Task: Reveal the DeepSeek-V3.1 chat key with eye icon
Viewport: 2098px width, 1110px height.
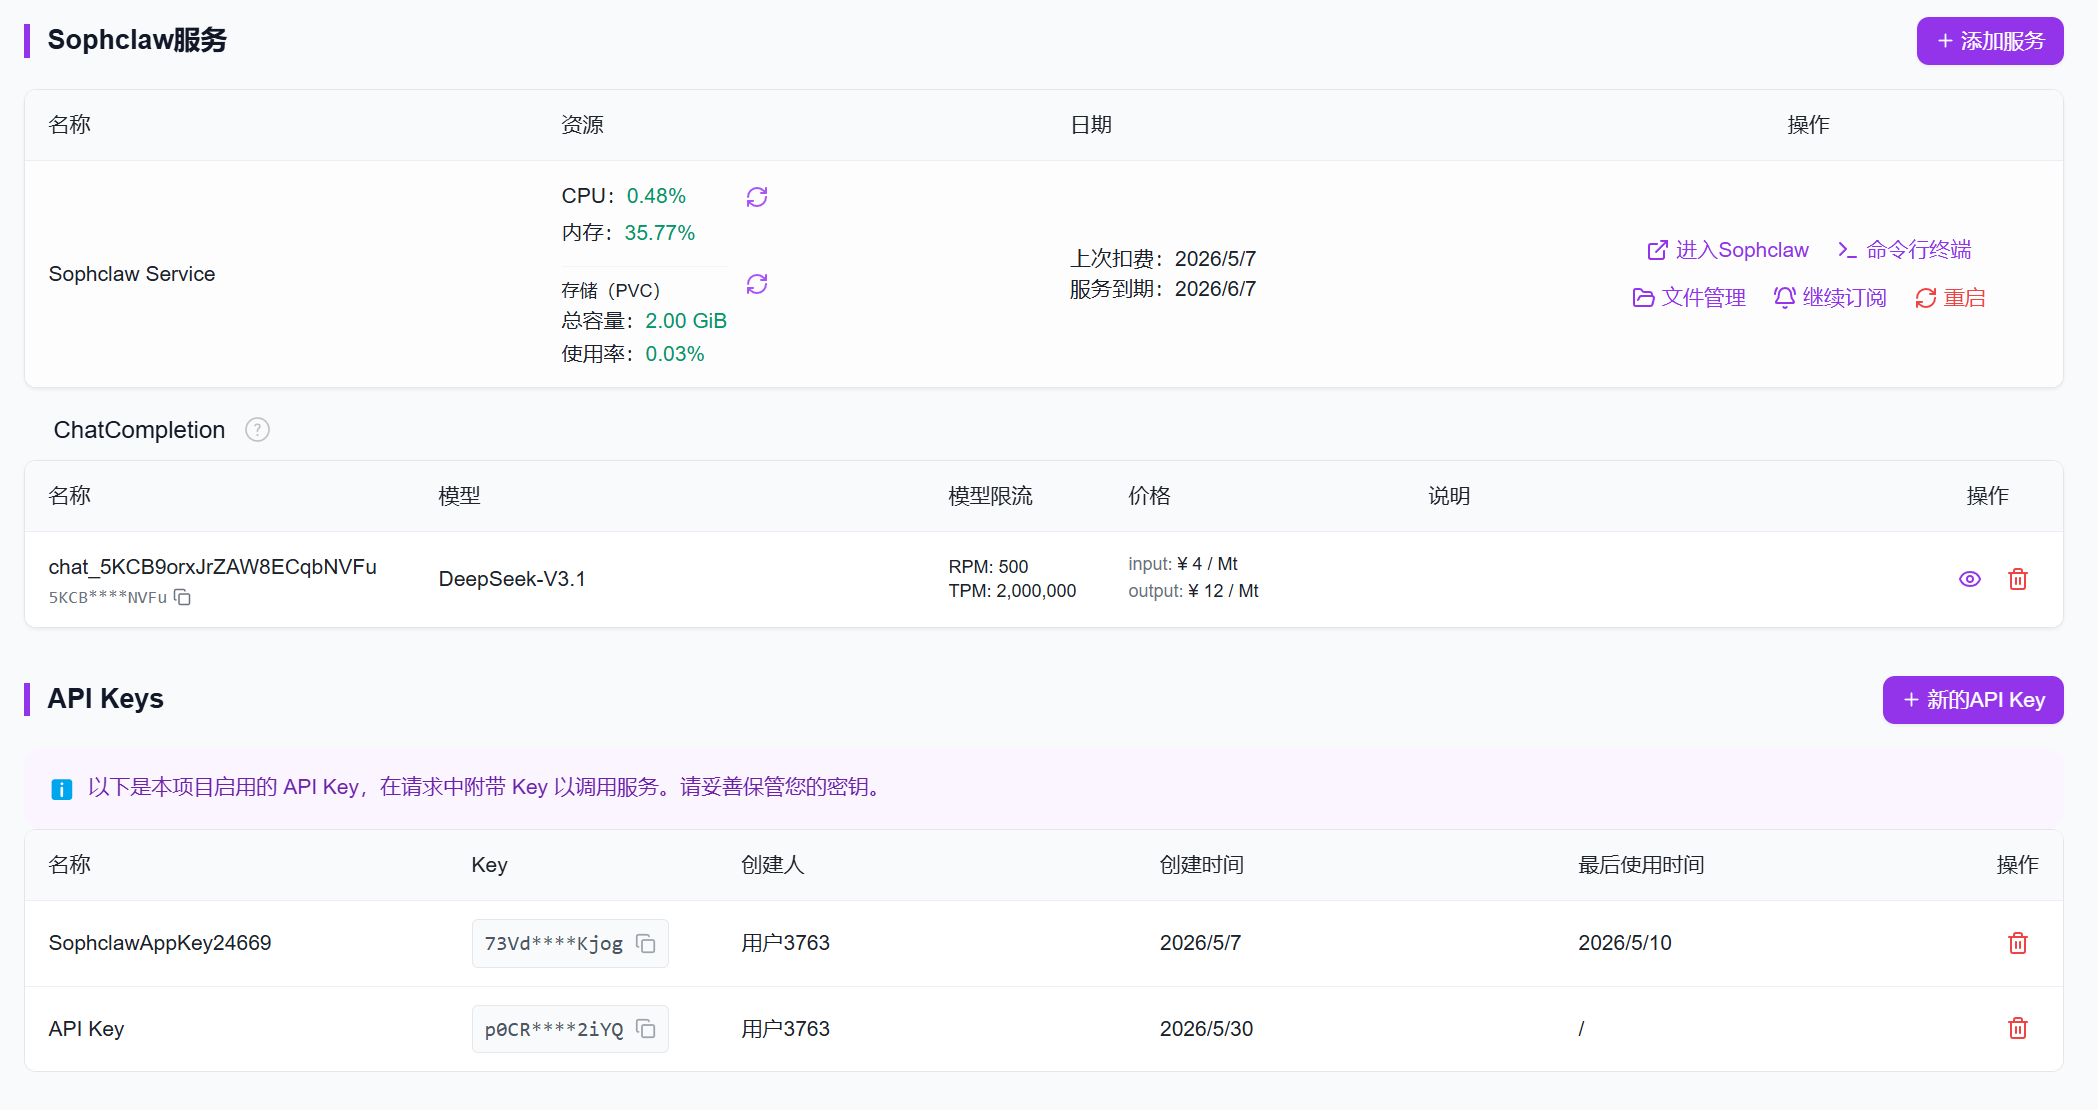Action: point(1969,579)
